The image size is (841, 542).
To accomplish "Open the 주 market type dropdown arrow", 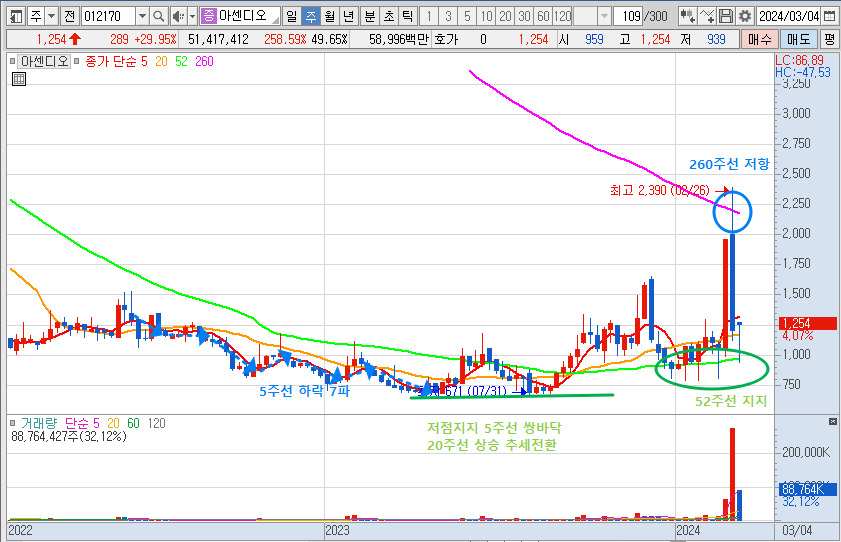I will pos(51,16).
